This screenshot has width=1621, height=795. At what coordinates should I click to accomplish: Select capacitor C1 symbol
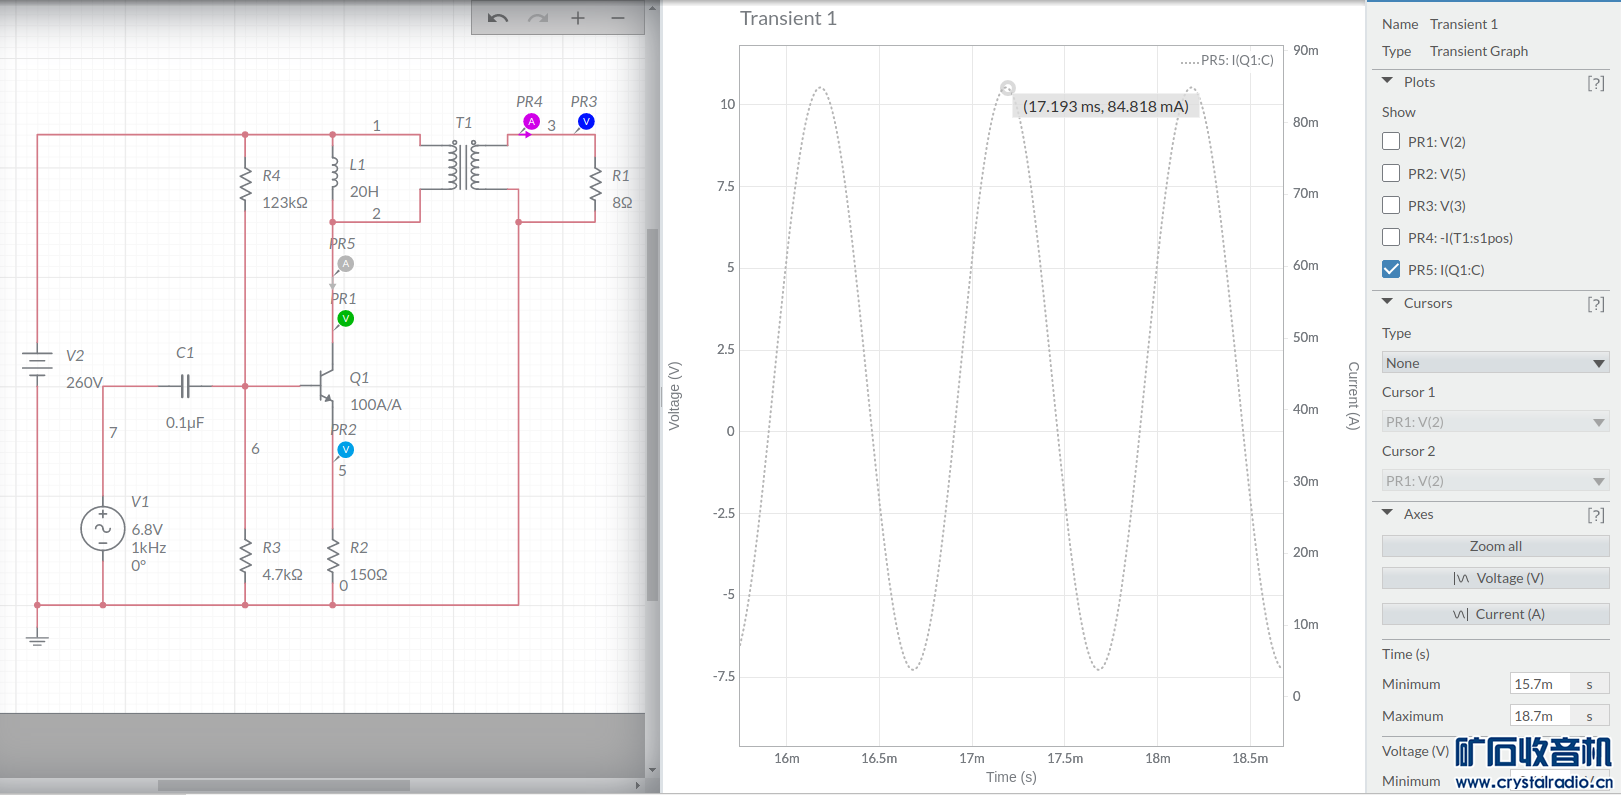click(x=185, y=385)
